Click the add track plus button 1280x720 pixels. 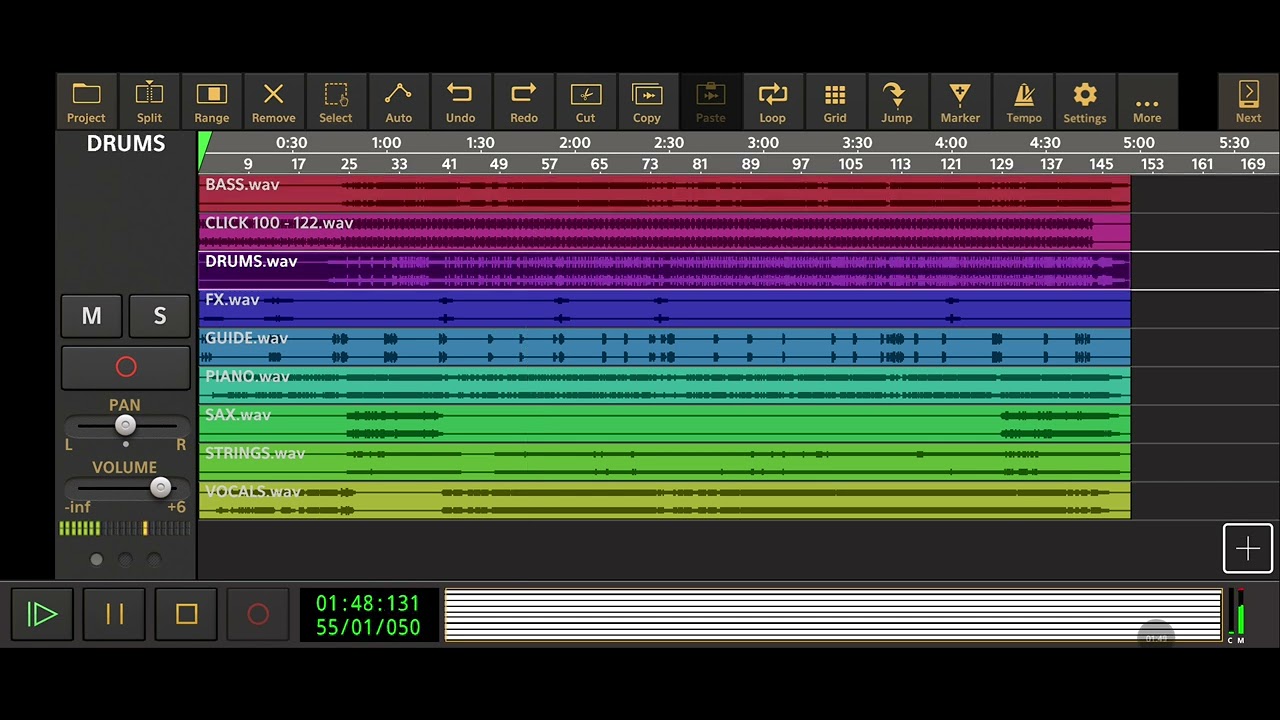(x=1248, y=548)
